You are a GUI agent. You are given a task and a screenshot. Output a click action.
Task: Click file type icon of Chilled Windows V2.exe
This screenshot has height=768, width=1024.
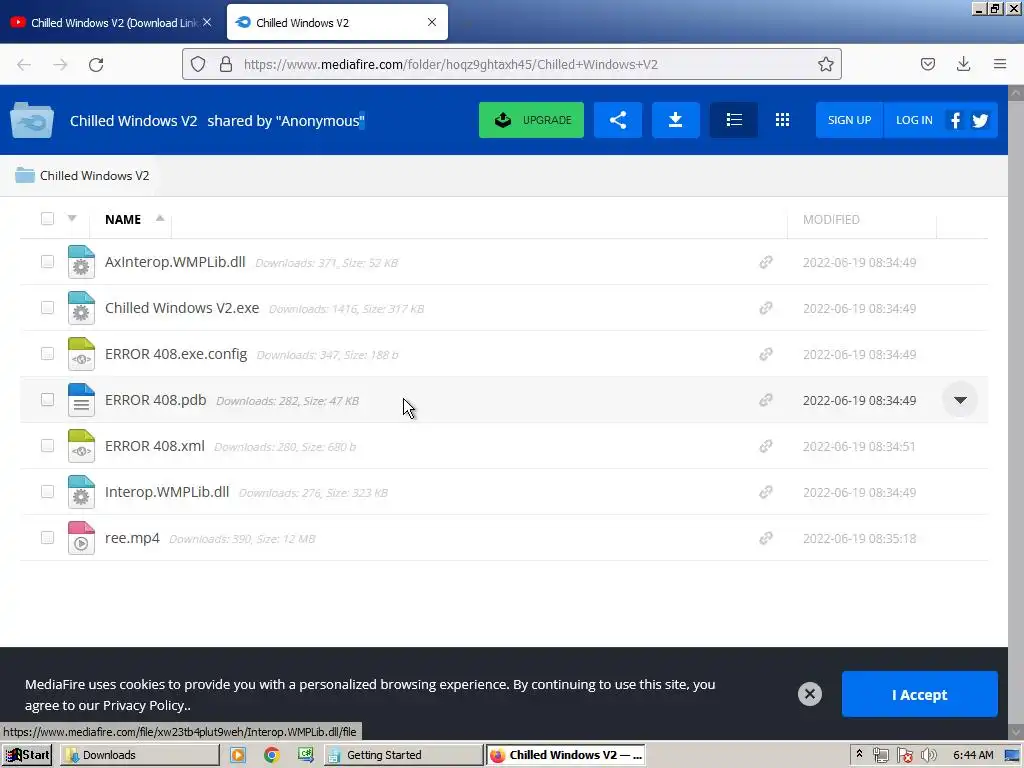pos(81,308)
